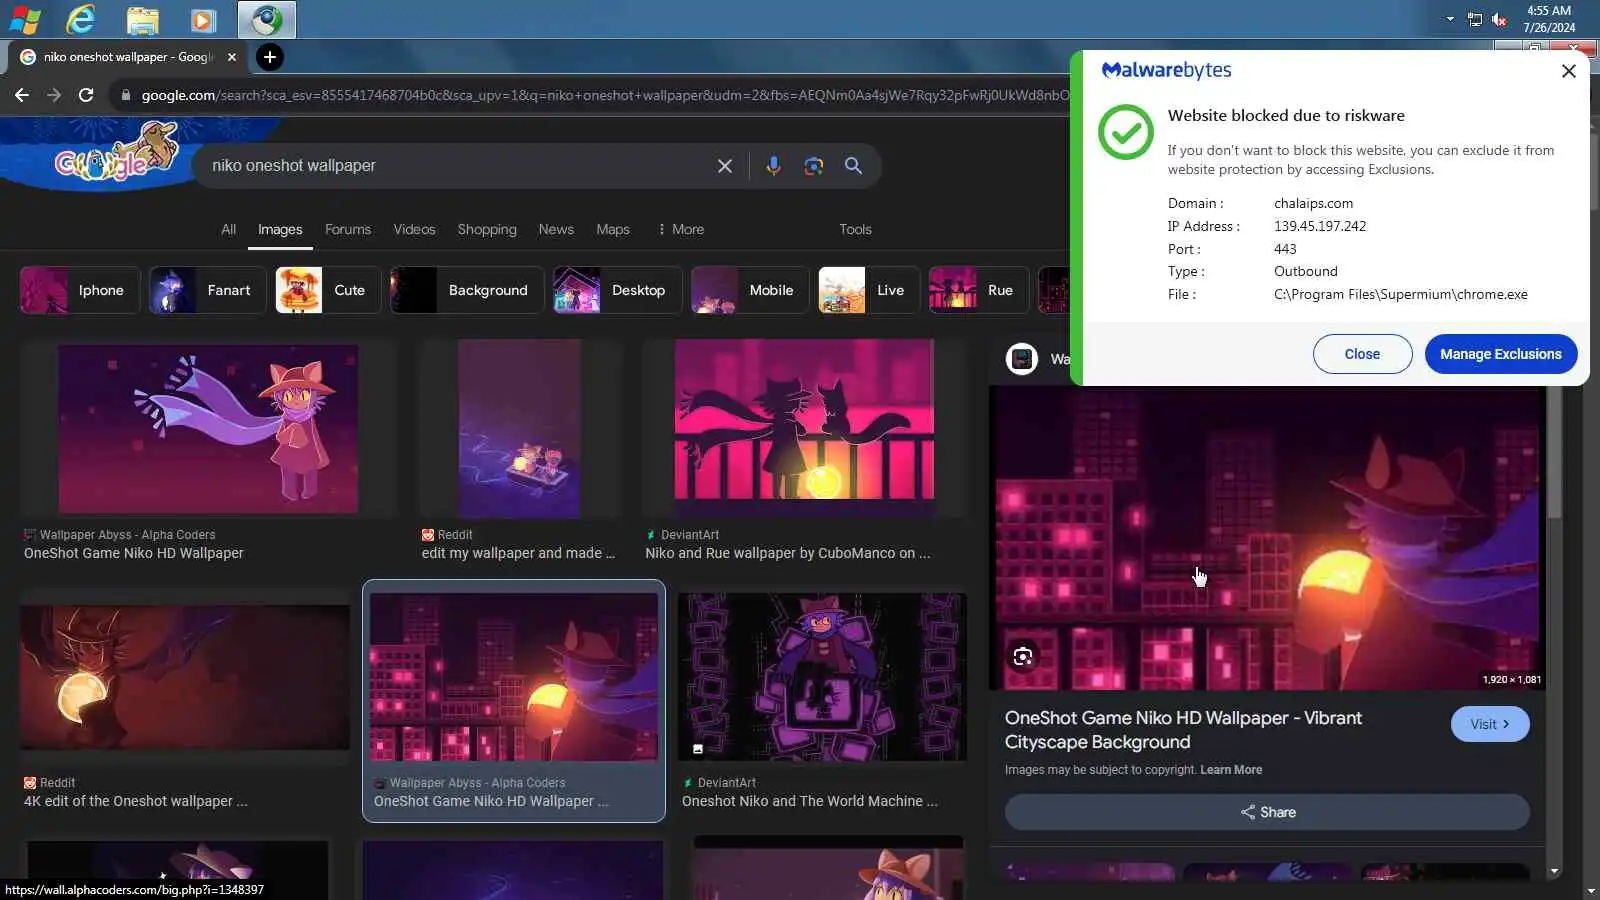Visit the wallpaper source page
1600x900 pixels.
tap(1490, 724)
